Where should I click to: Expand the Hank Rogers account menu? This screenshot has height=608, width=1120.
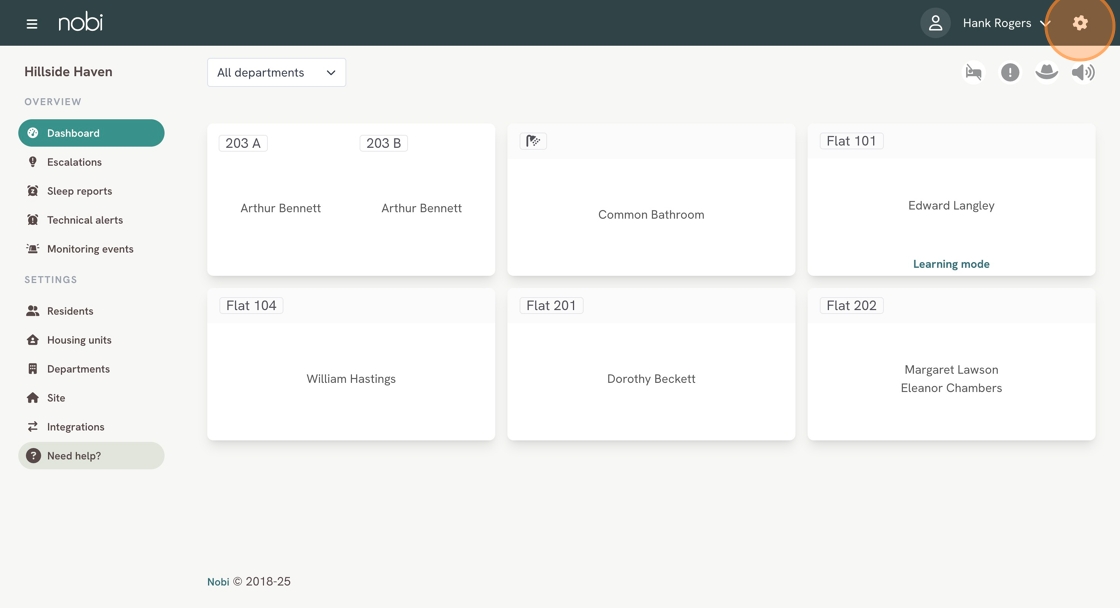click(1005, 22)
